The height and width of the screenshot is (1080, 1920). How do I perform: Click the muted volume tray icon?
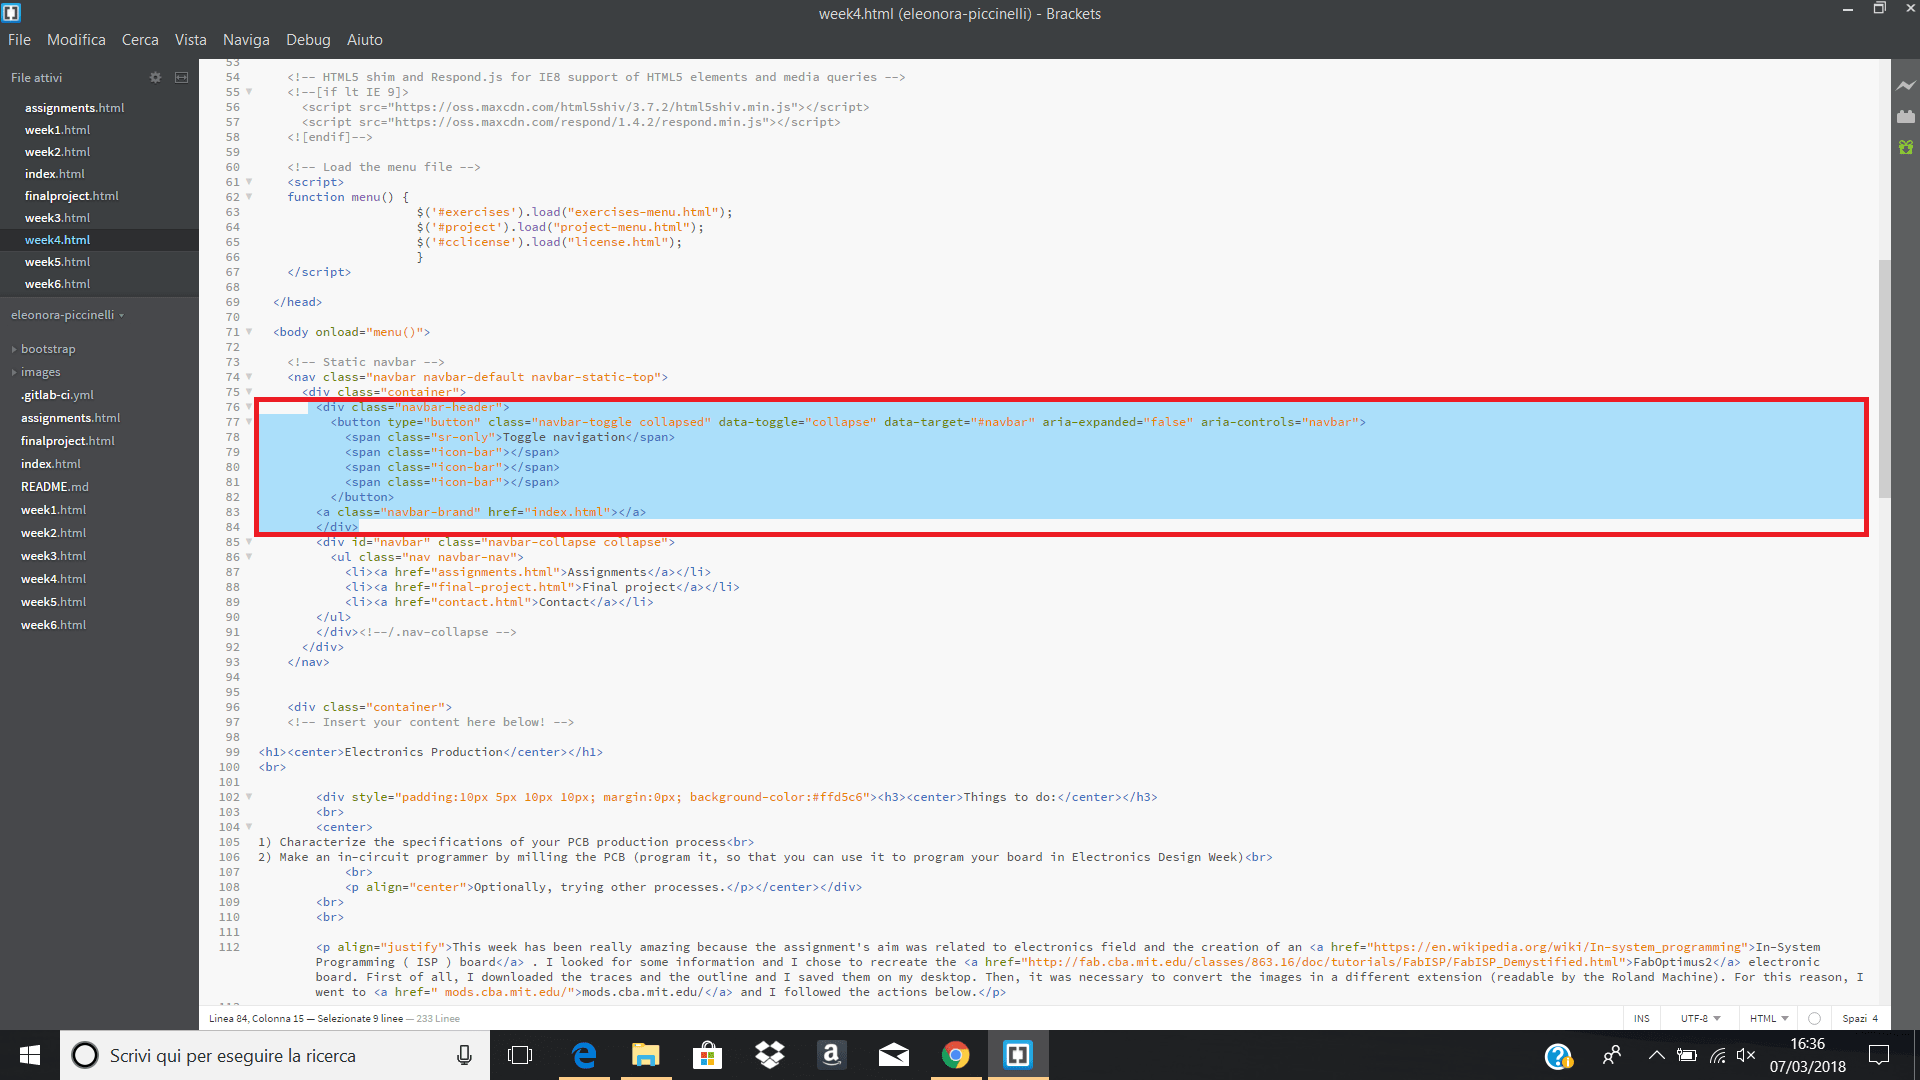(1747, 1055)
